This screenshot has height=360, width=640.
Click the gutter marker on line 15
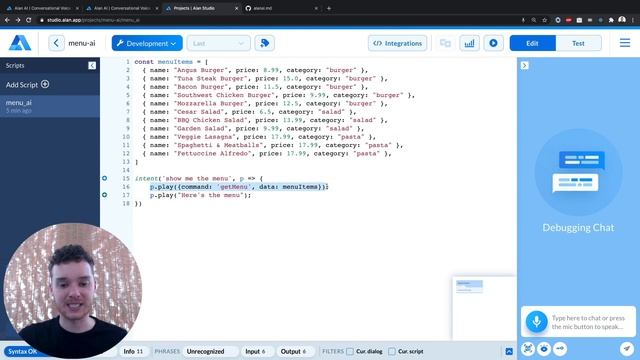pyautogui.click(x=104, y=178)
